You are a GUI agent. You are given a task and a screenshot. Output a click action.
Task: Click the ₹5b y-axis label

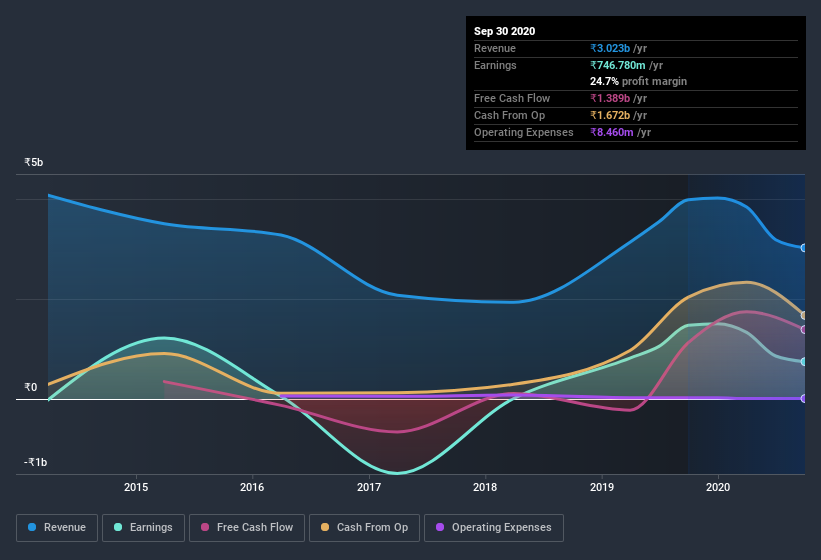coord(34,162)
